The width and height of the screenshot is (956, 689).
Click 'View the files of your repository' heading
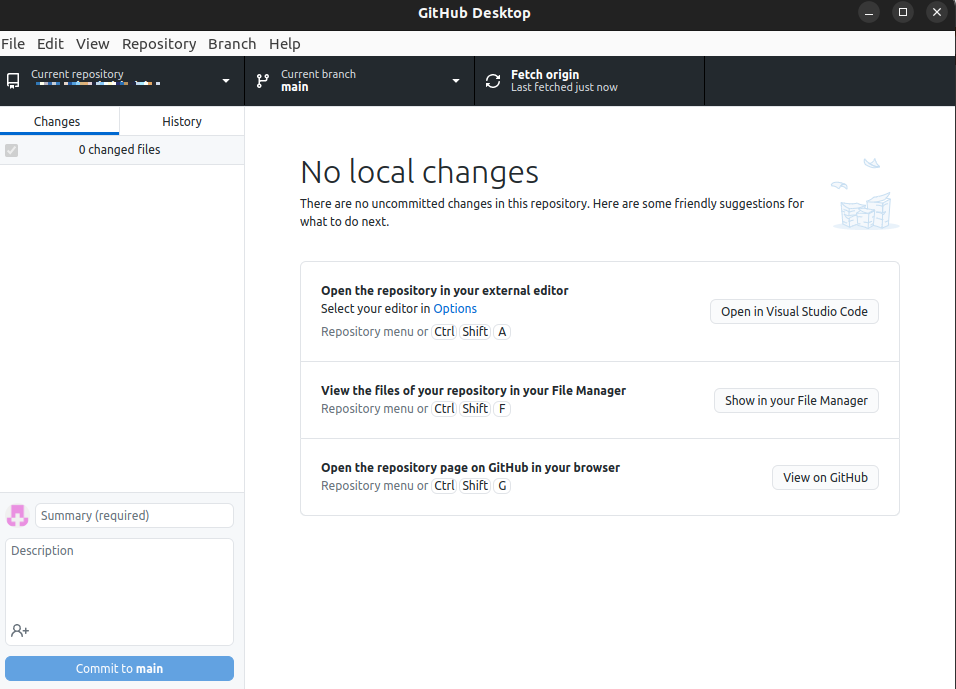[473, 390]
